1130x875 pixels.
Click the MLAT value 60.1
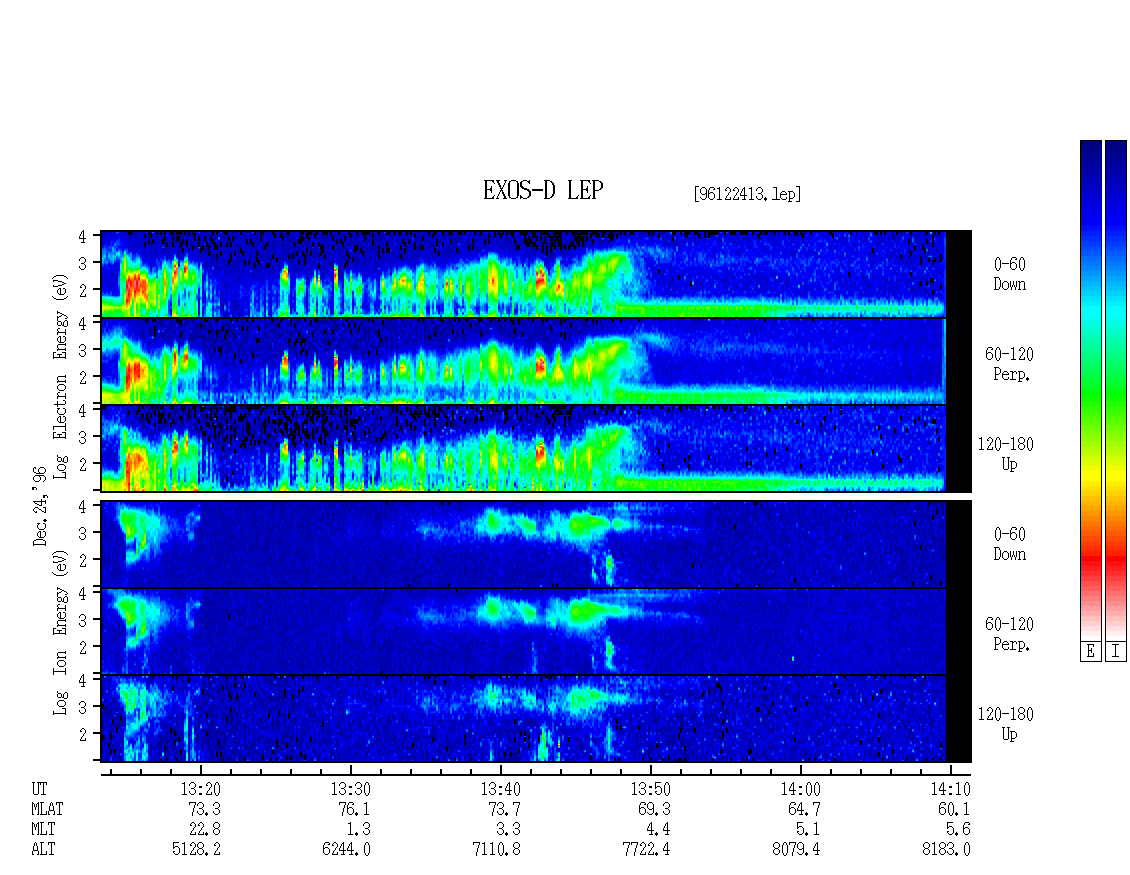953,809
